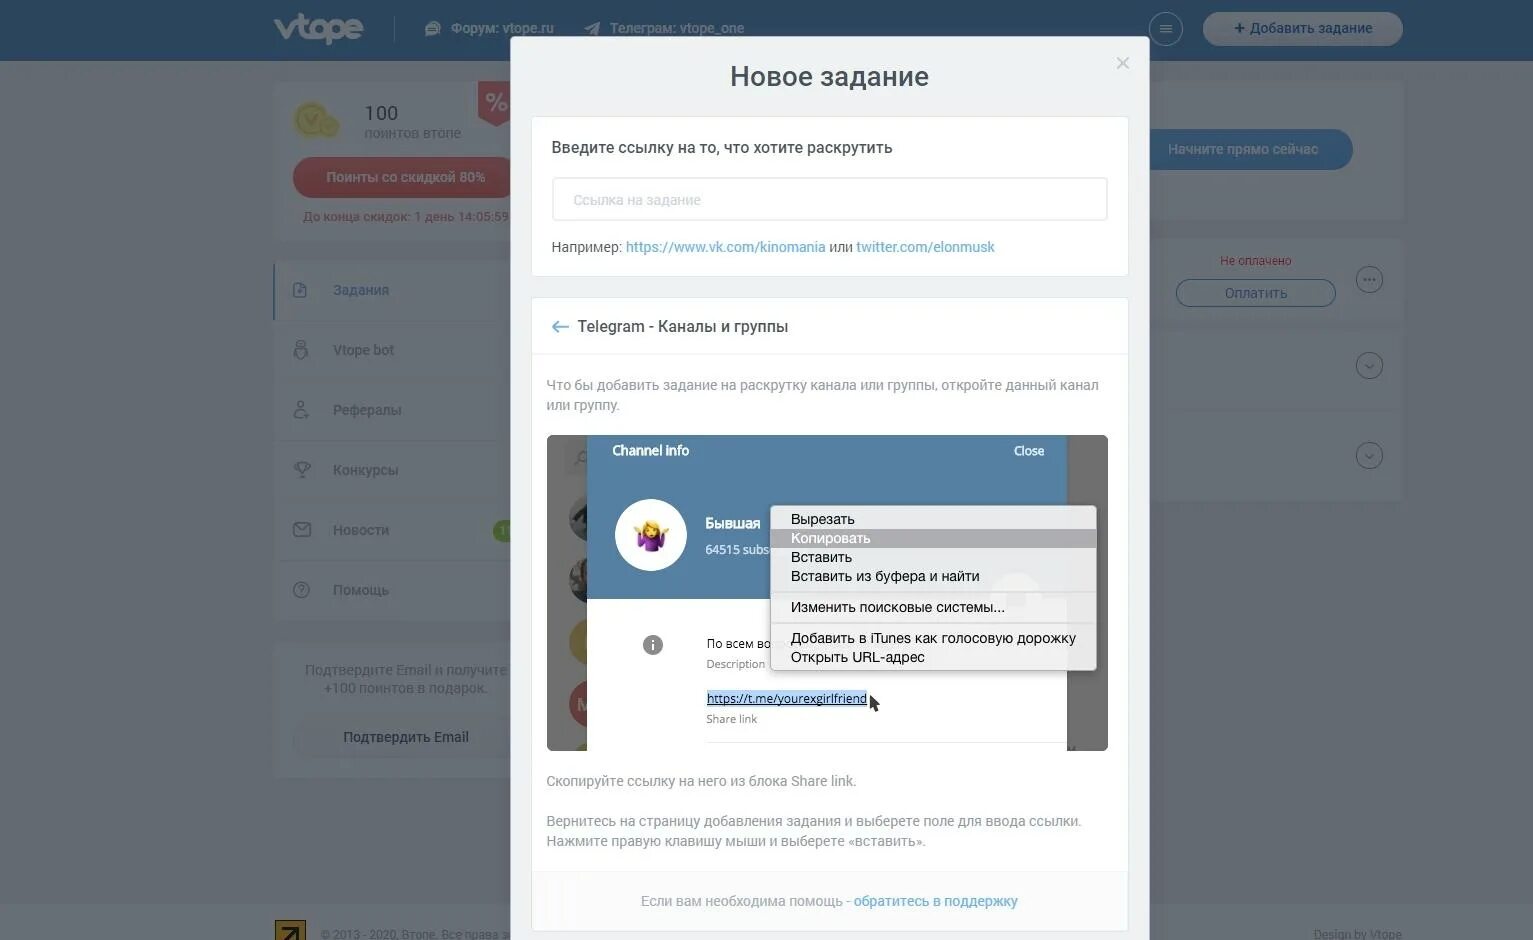Select Задания in the sidebar
The height and width of the screenshot is (940, 1533).
(x=361, y=290)
